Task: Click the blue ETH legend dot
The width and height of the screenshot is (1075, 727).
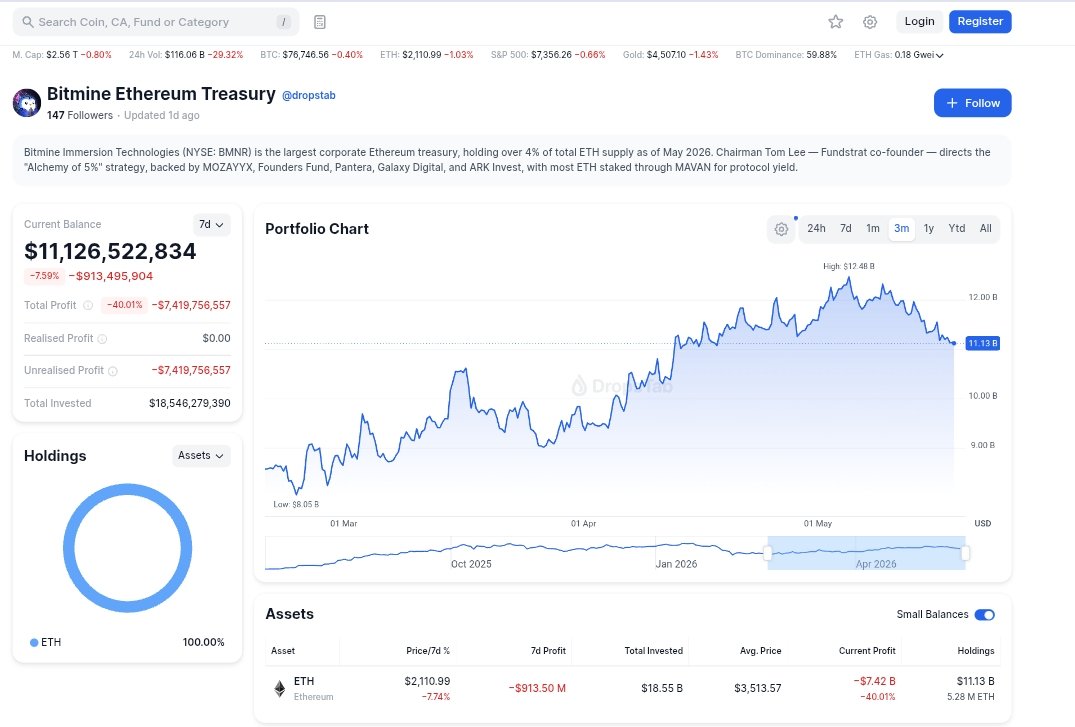Action: pos(34,643)
